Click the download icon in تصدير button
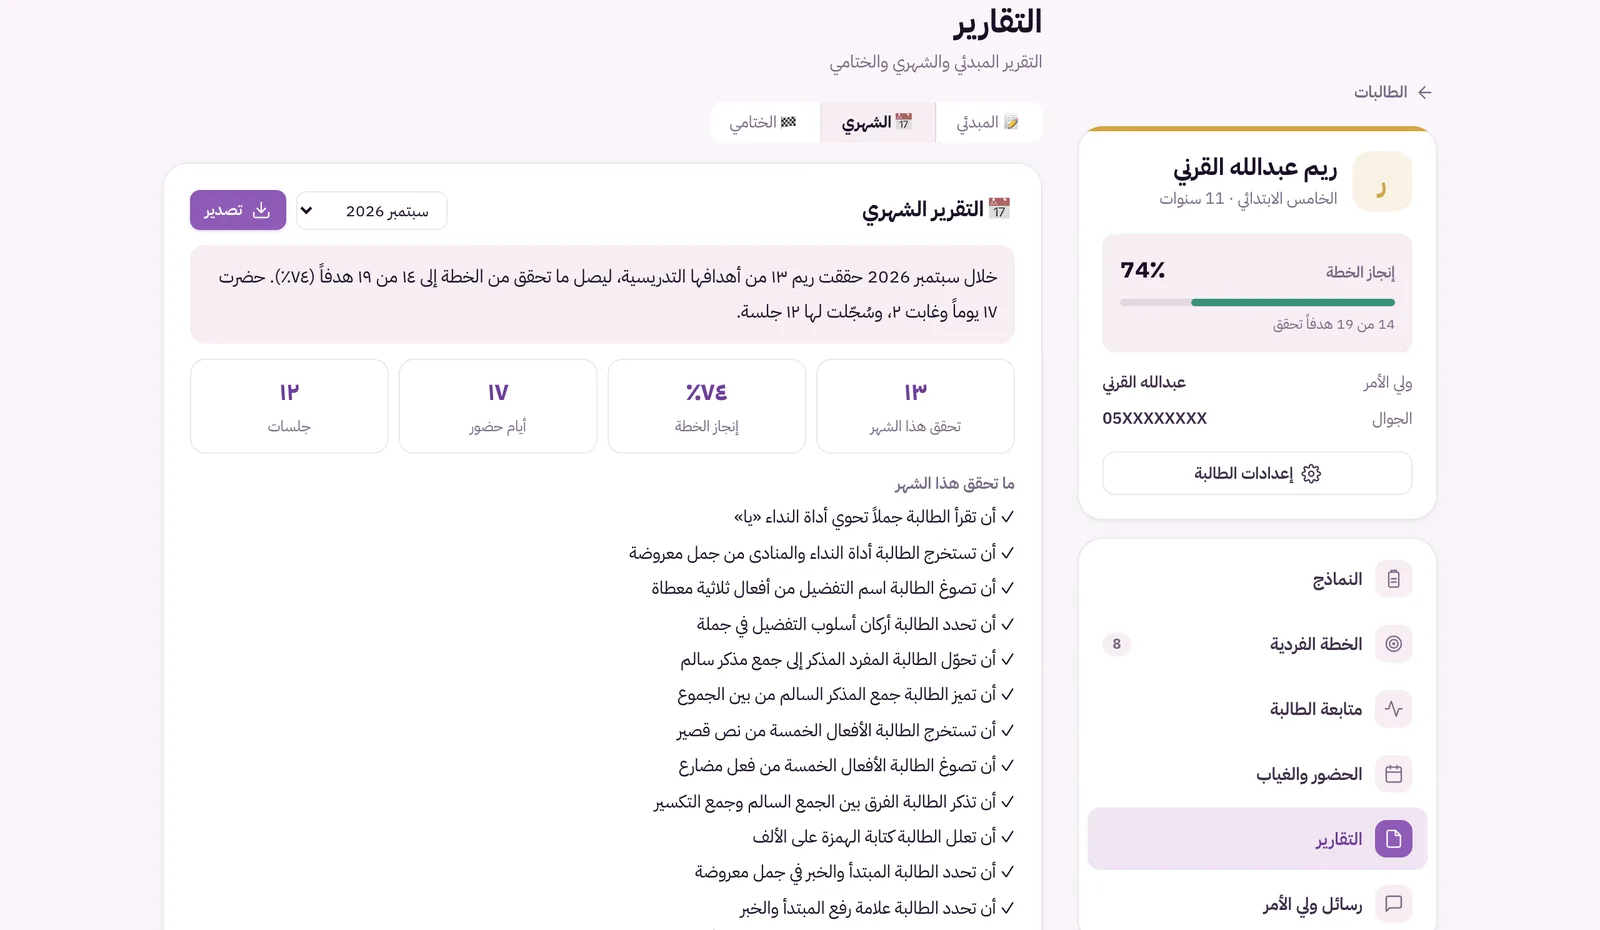The image size is (1600, 930). pos(262,210)
